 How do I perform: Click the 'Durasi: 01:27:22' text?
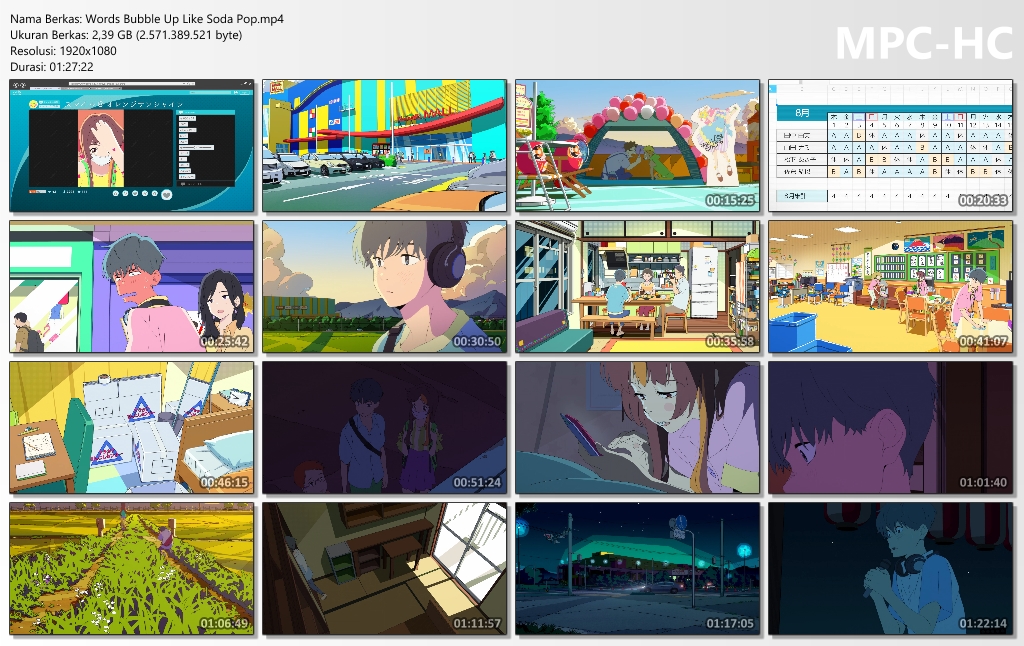(x=52, y=67)
